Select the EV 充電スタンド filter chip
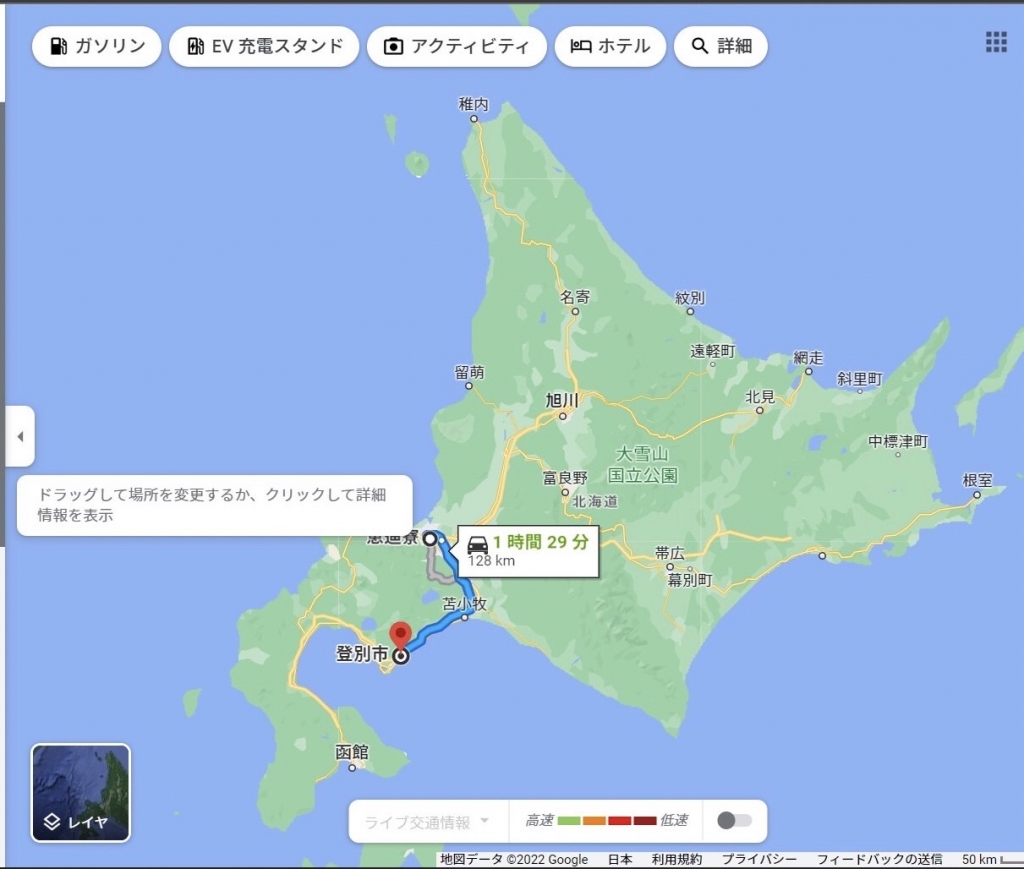This screenshot has height=869, width=1024. point(264,46)
